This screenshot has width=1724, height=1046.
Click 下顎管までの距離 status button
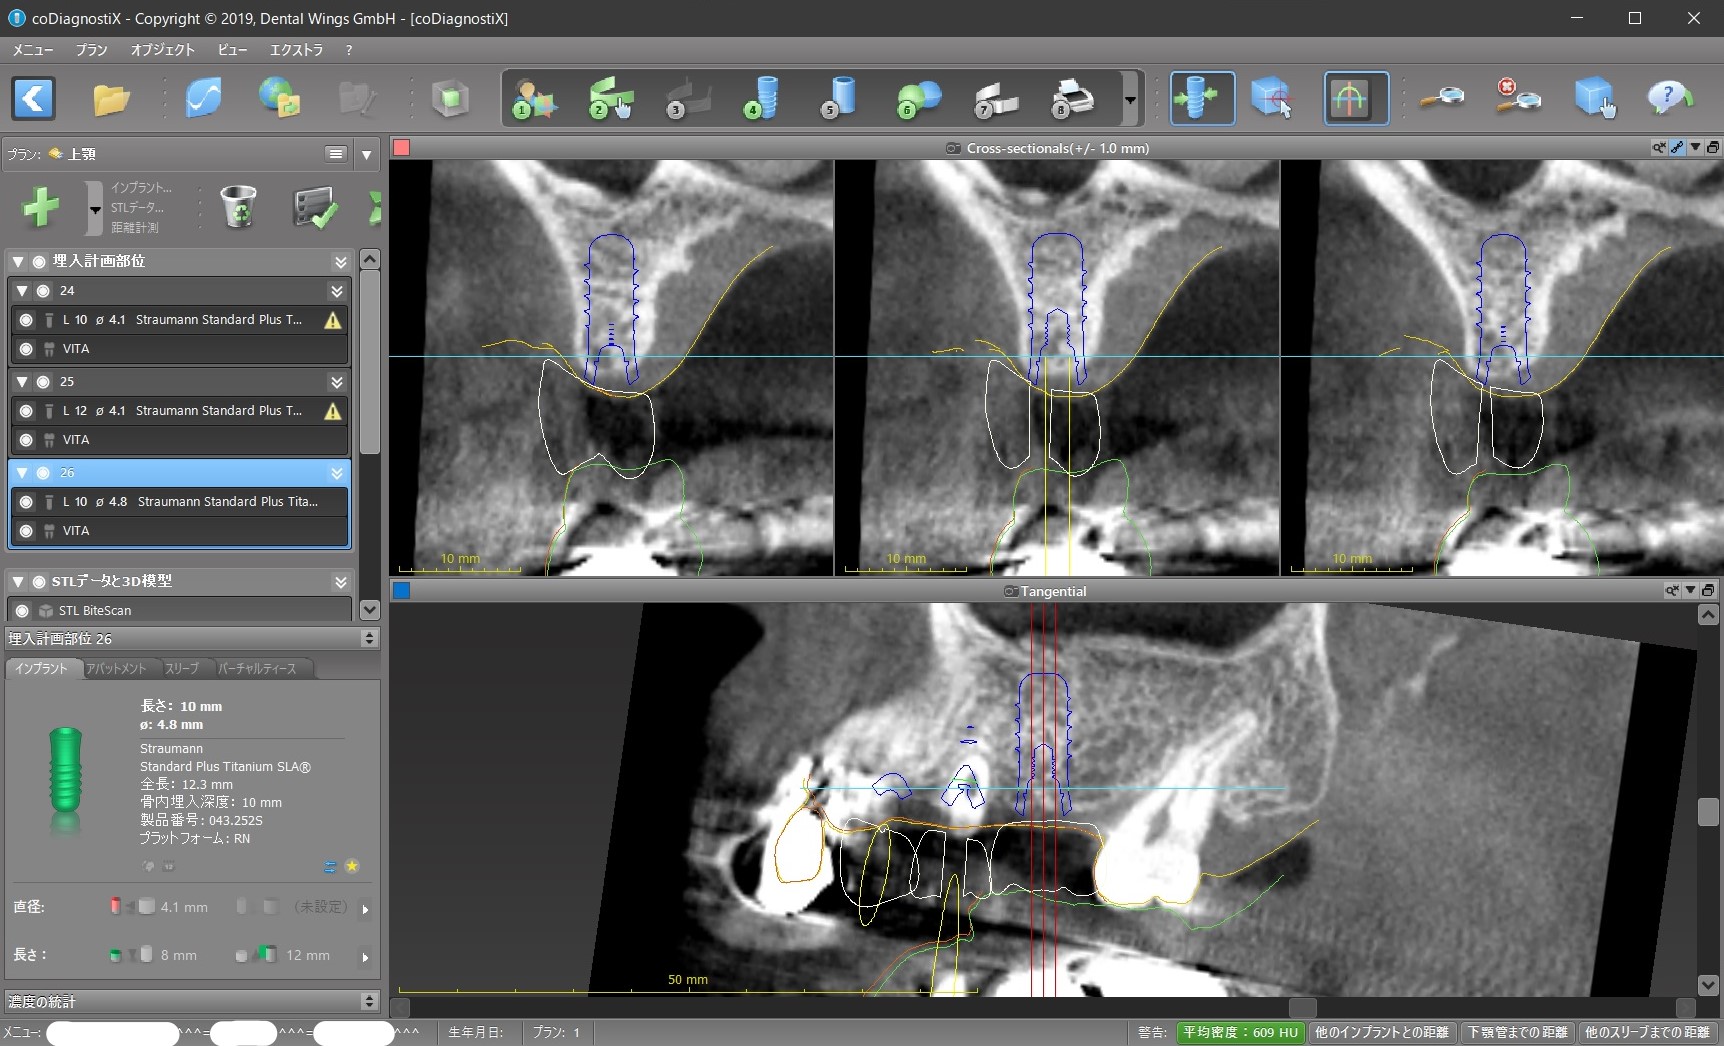[x=1518, y=1032]
